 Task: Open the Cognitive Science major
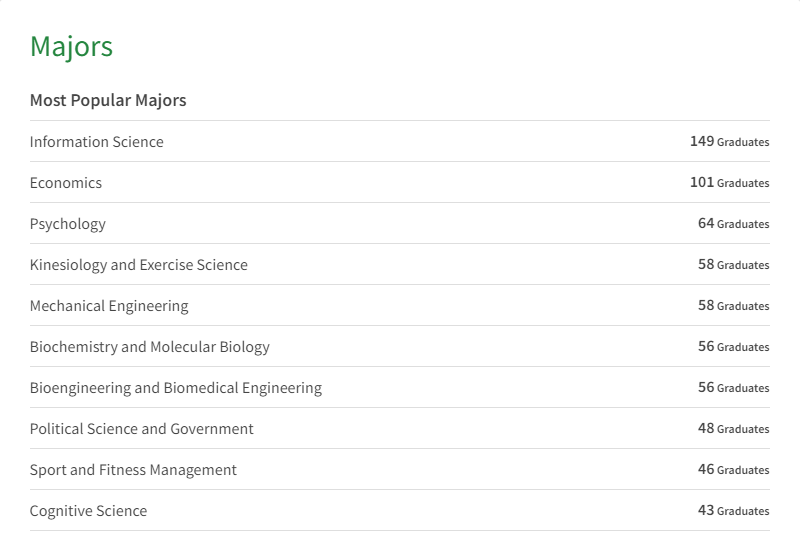pos(88,511)
